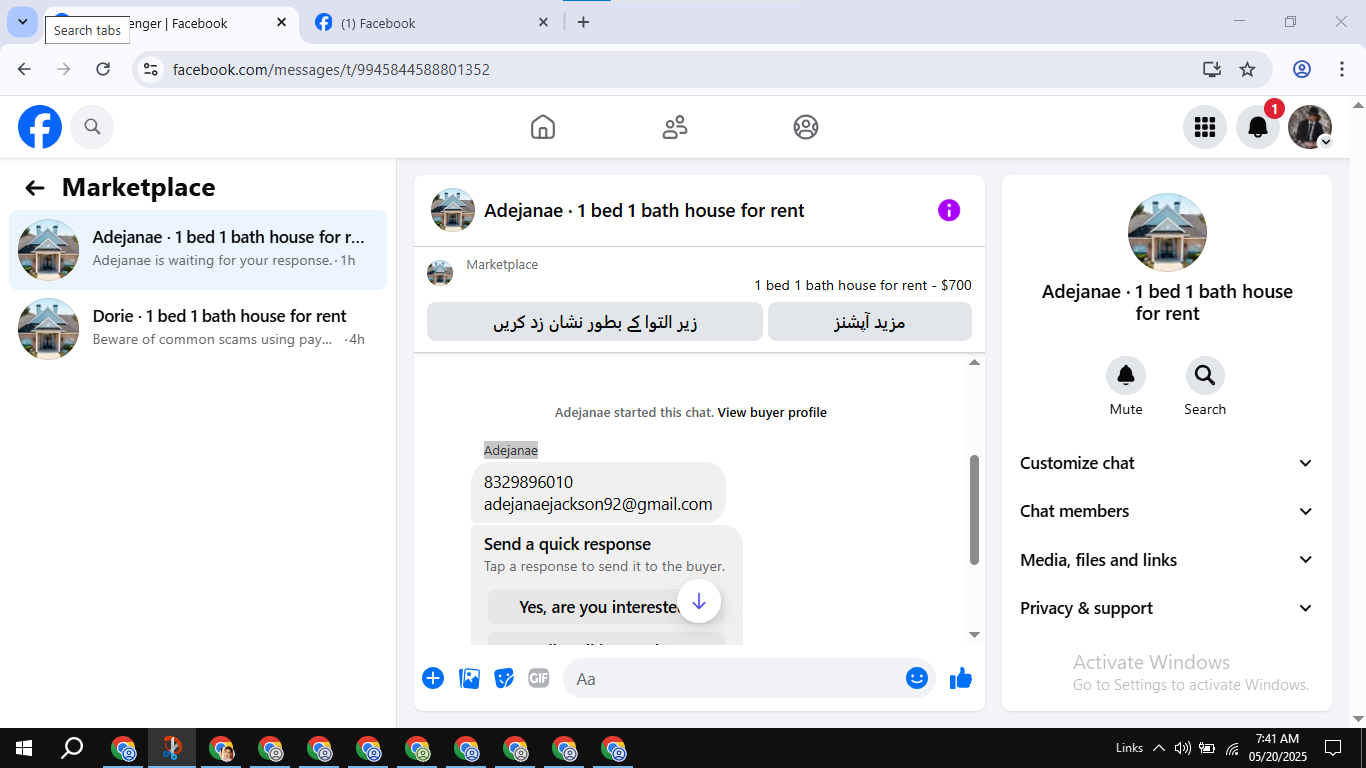Click the taskbar volume icon

pos(1183,747)
